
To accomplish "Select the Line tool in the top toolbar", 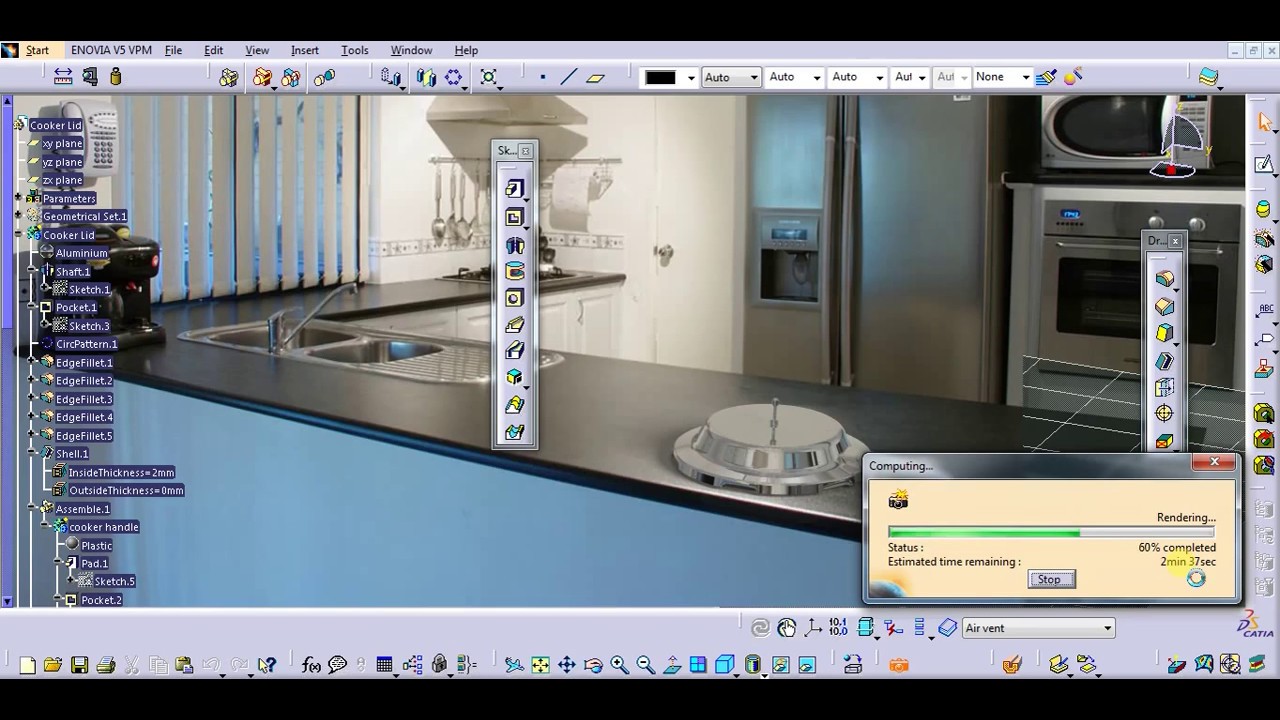I will pos(569,77).
